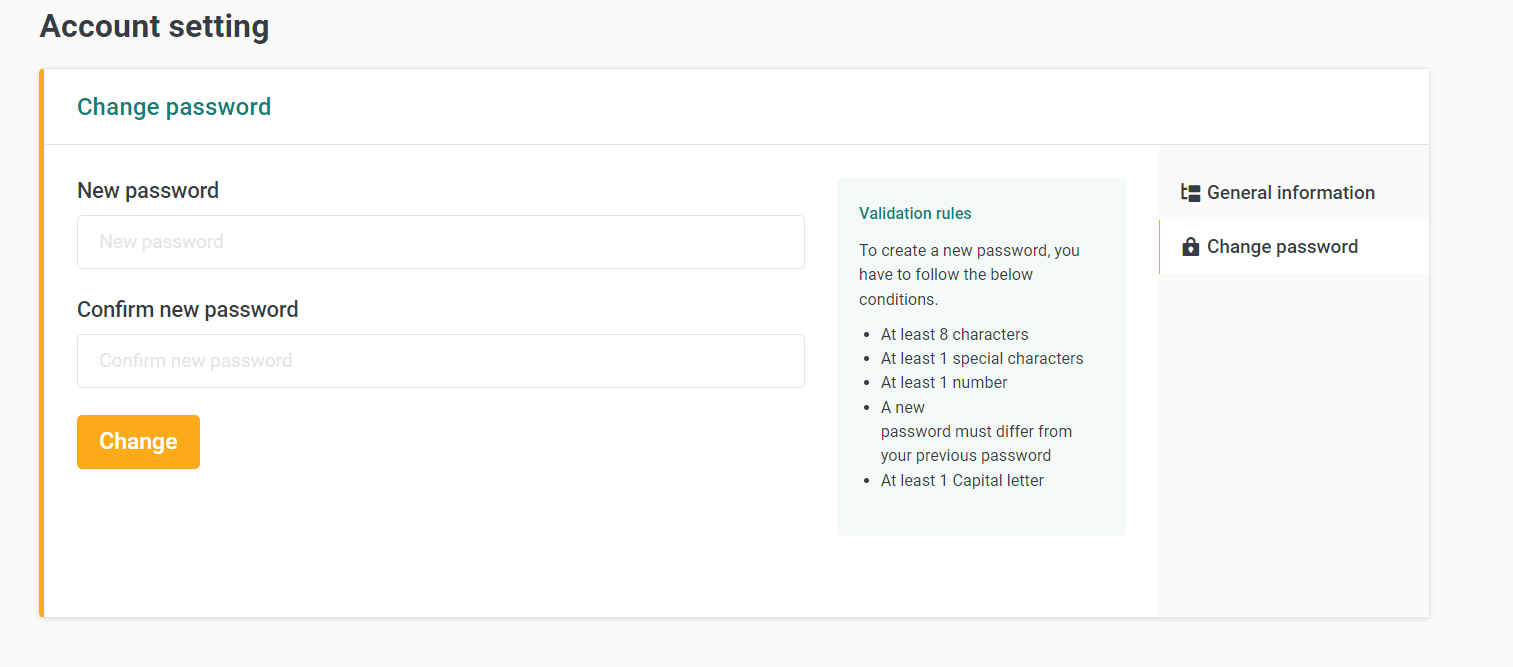Click the "New password" field label

148,190
